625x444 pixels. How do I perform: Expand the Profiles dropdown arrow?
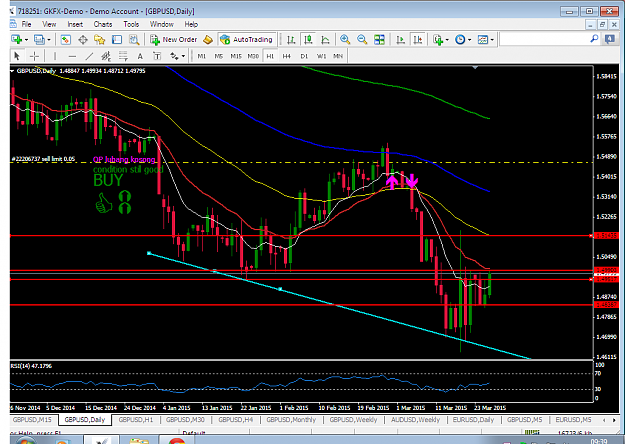pyautogui.click(x=49, y=40)
